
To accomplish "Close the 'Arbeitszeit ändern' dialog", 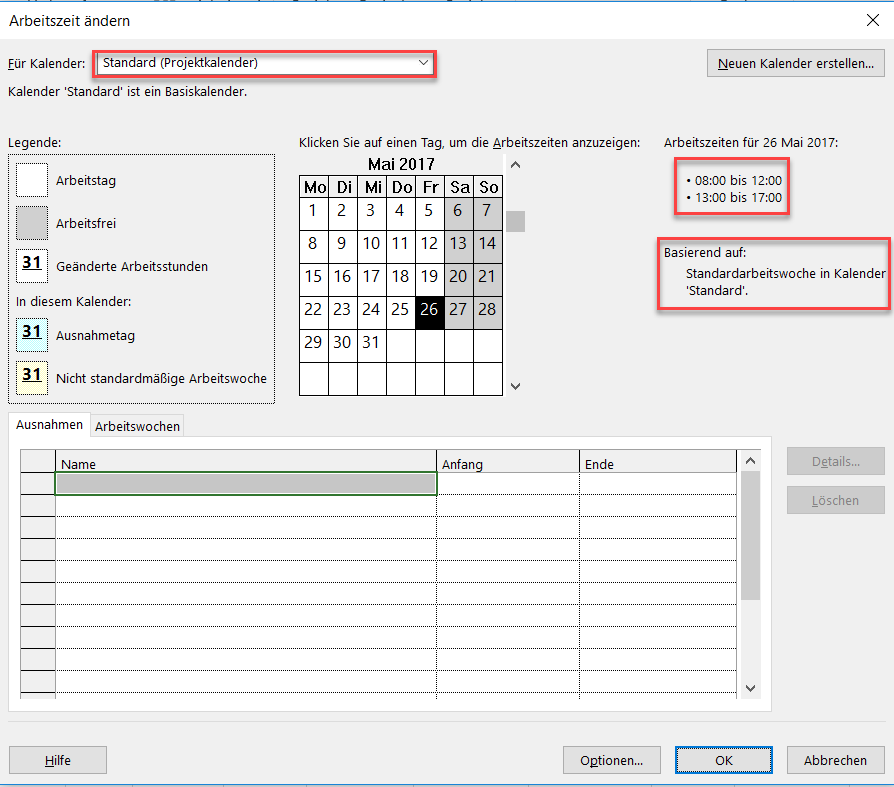I will pos(869,20).
